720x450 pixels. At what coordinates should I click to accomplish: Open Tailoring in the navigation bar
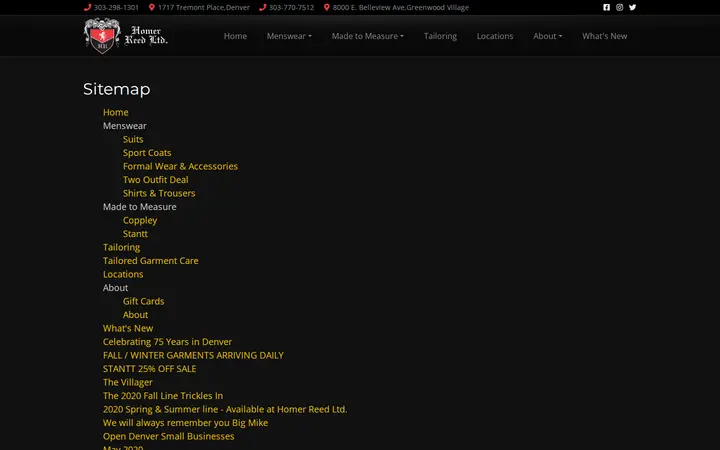pyautogui.click(x=440, y=36)
